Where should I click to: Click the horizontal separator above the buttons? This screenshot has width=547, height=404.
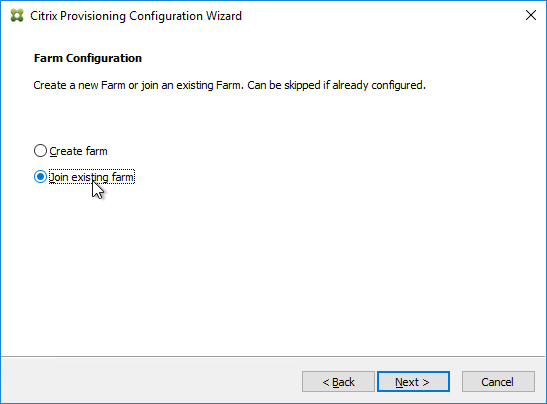[273, 356]
